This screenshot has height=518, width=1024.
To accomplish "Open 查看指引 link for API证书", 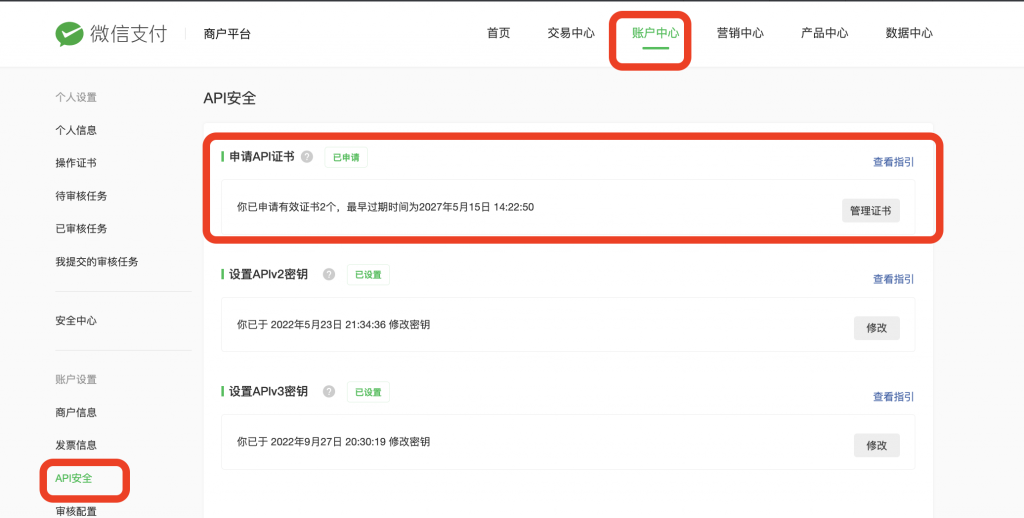I will [x=893, y=162].
